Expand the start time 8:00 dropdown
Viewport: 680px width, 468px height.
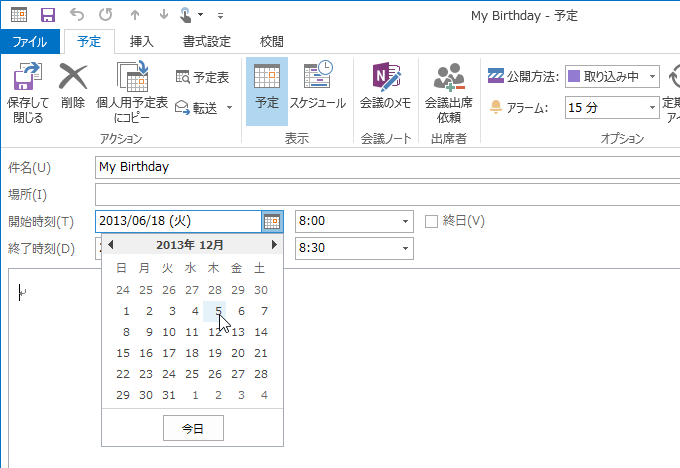pos(405,221)
